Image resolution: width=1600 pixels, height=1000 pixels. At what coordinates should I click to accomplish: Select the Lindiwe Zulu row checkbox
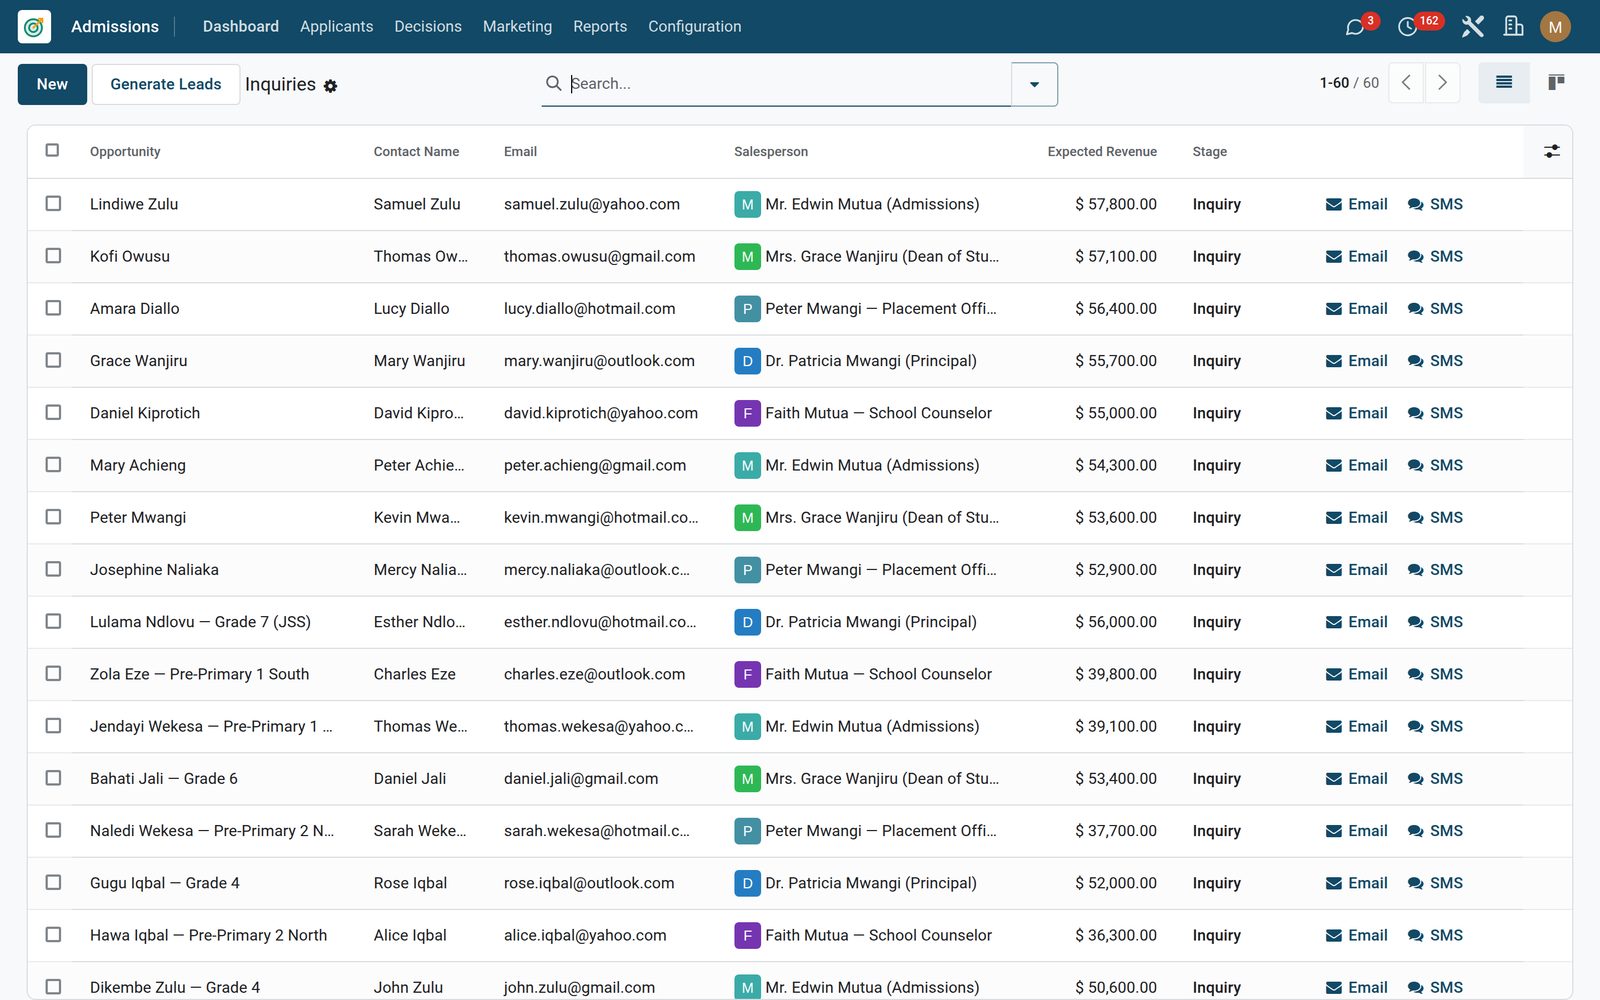coord(53,203)
